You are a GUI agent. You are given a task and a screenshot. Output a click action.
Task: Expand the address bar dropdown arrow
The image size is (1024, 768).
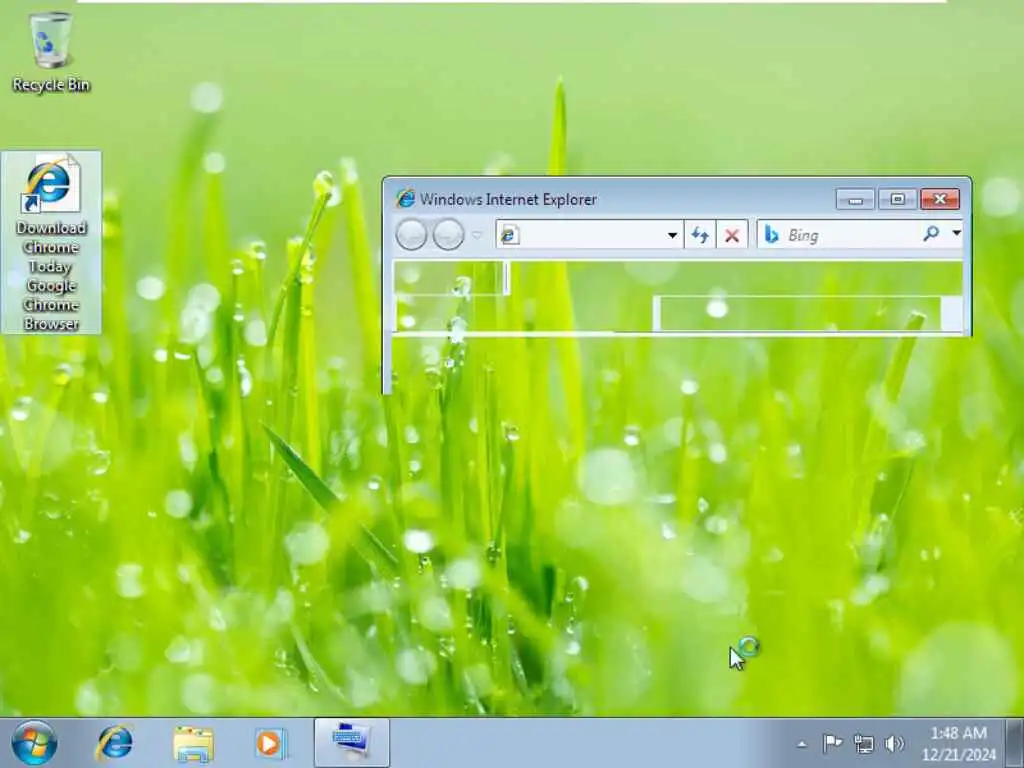point(672,235)
